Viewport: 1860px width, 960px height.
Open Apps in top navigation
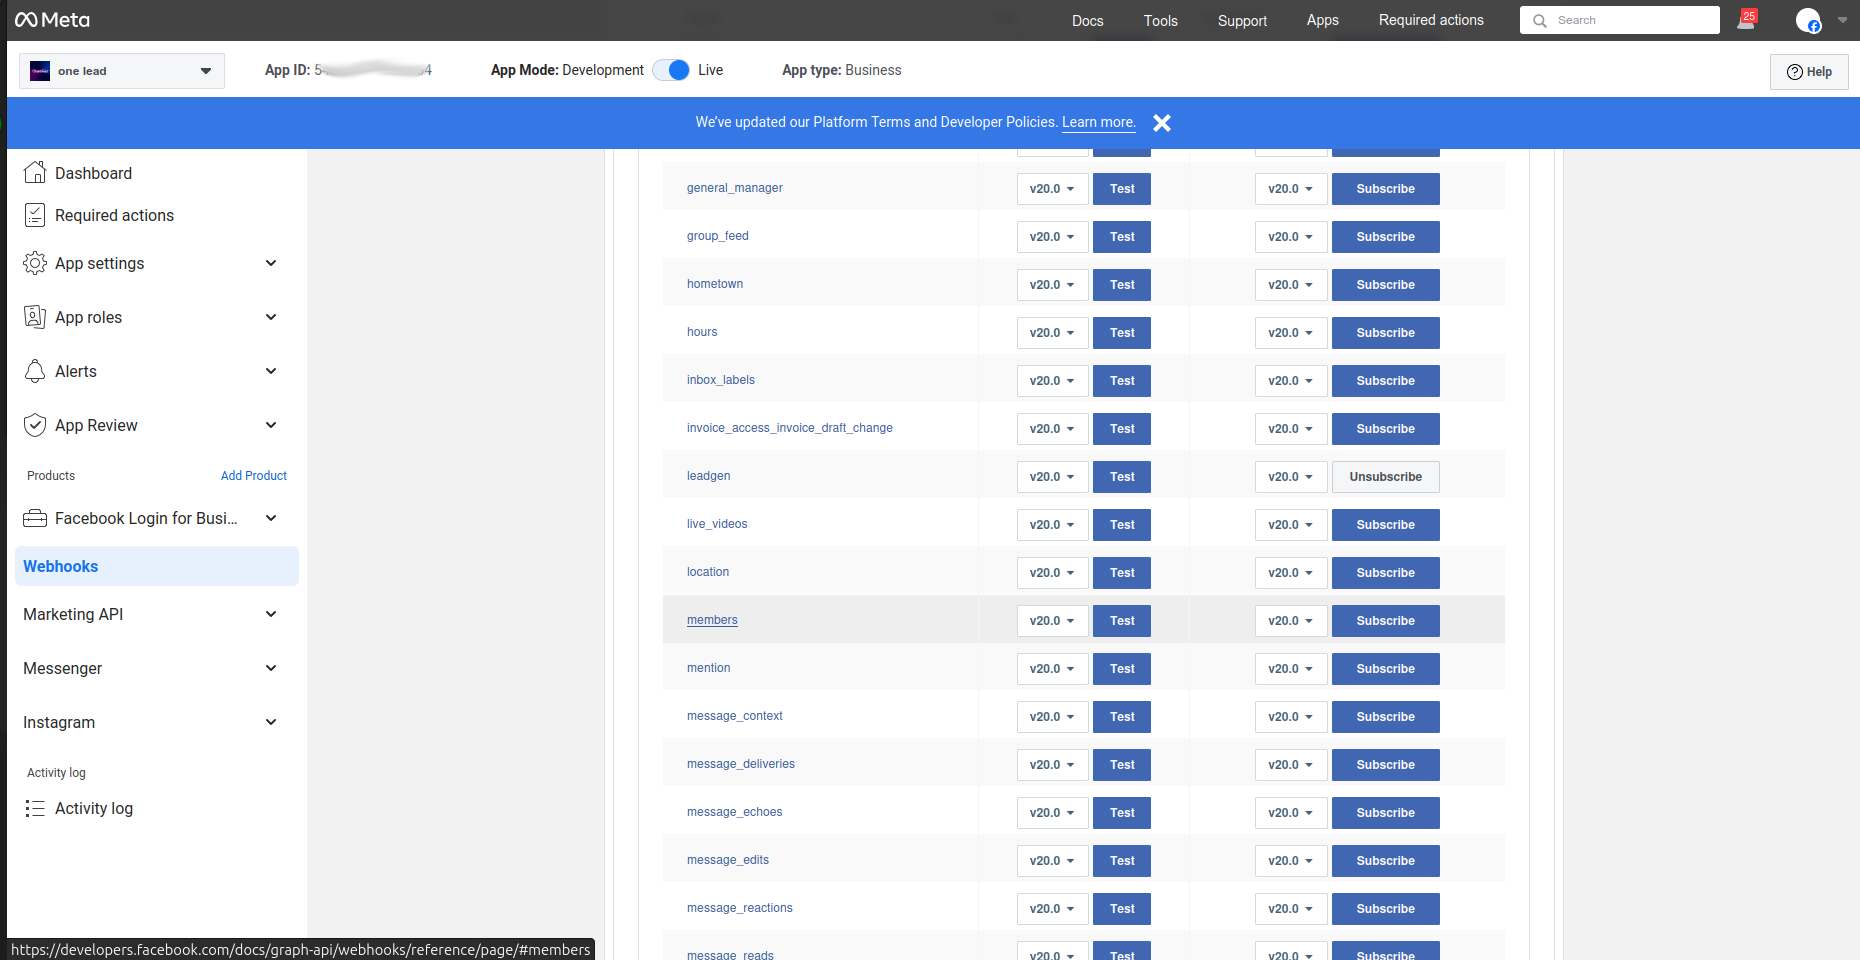pos(1322,20)
